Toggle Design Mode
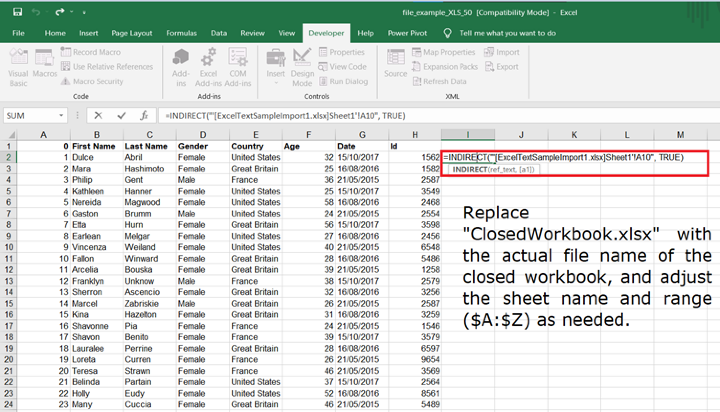The width and height of the screenshot is (720, 412). [x=303, y=62]
